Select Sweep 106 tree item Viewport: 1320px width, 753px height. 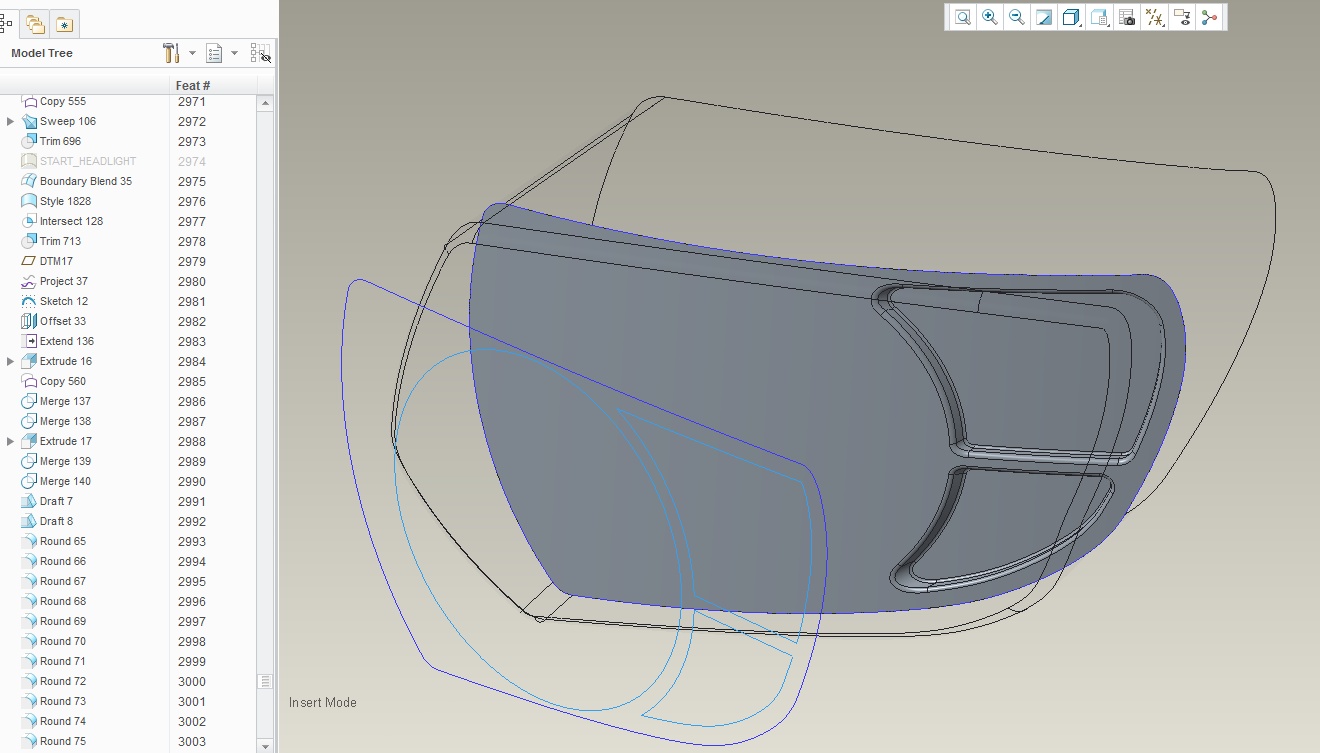pyautogui.click(x=68, y=121)
